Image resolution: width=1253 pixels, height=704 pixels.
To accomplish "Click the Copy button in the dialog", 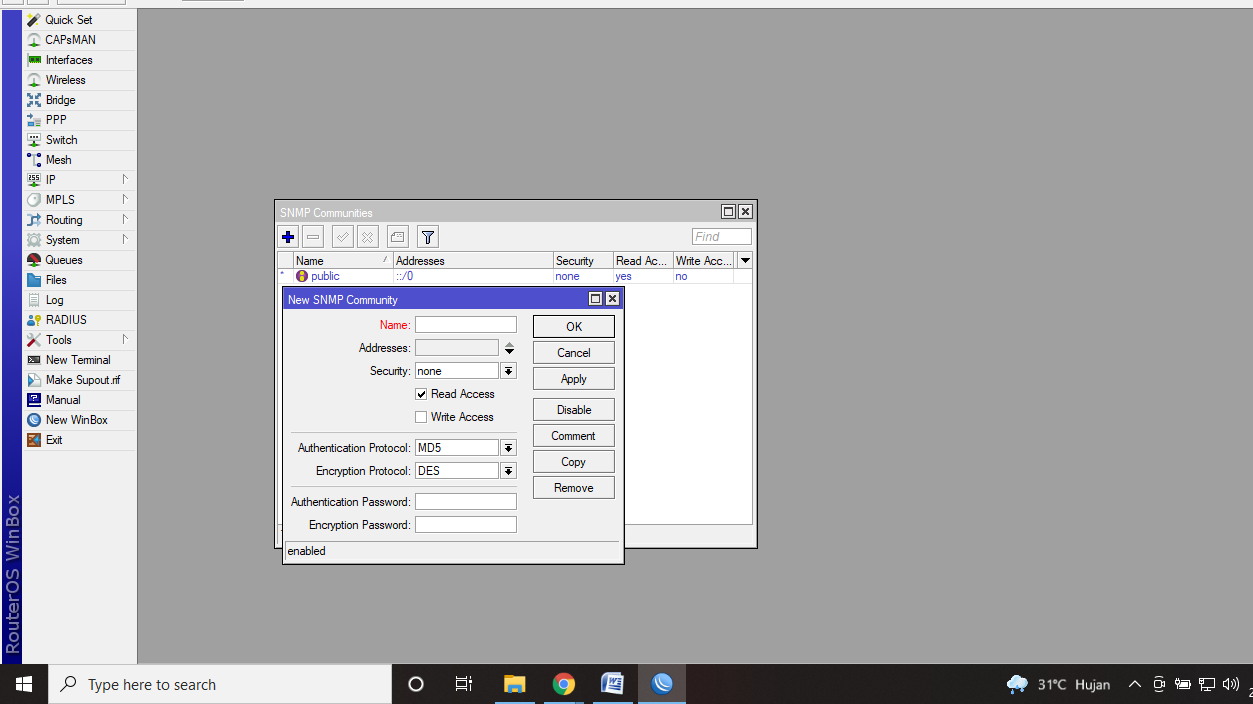I will [574, 462].
